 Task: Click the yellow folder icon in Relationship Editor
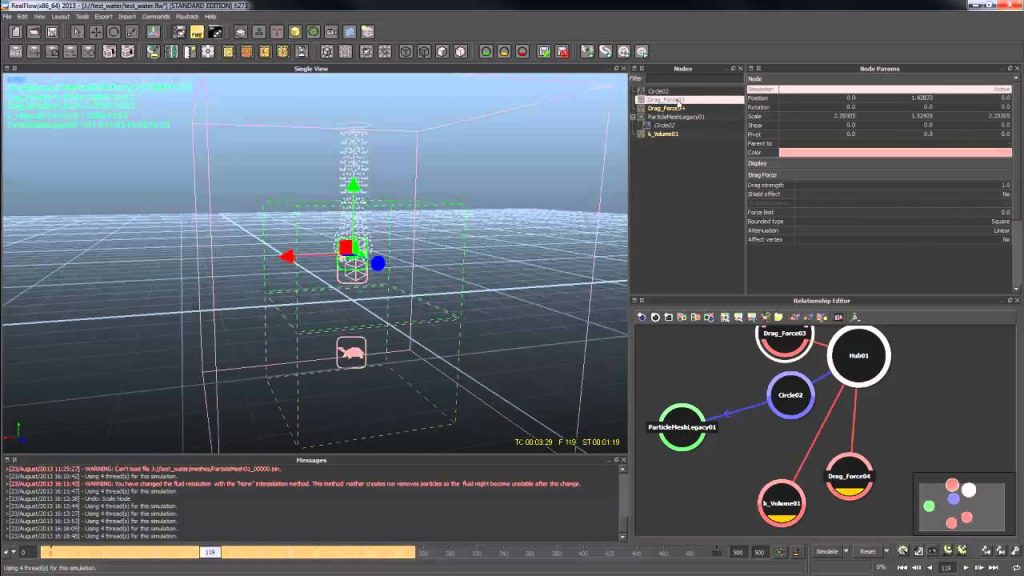coord(778,317)
